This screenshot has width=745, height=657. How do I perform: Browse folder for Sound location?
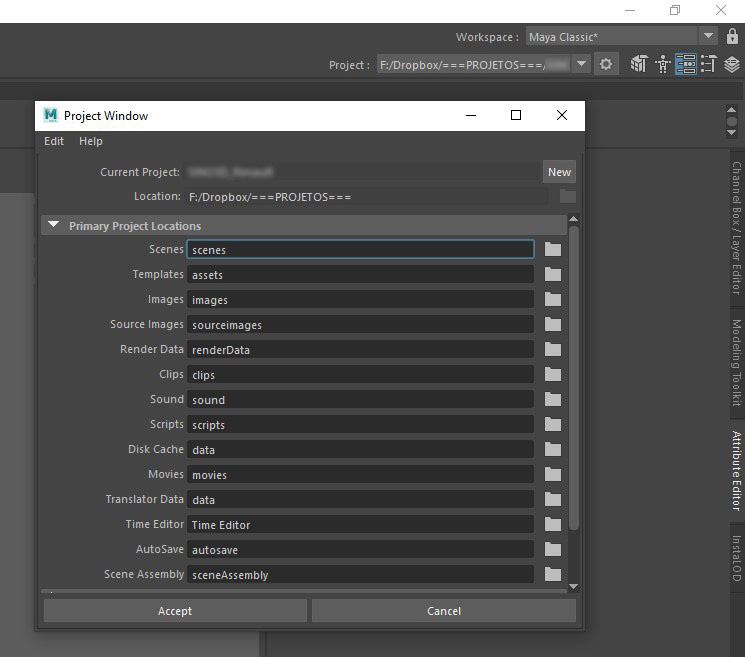coord(553,400)
